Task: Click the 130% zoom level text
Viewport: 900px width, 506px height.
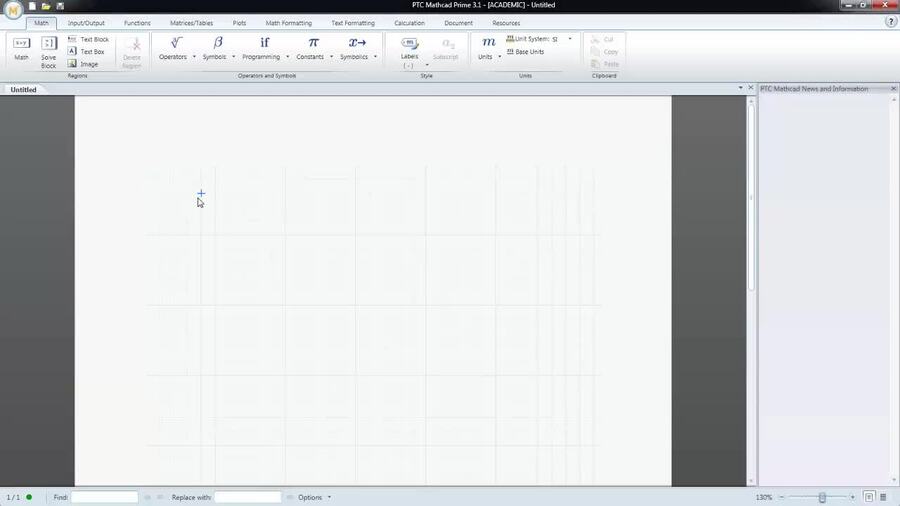Action: click(x=763, y=497)
